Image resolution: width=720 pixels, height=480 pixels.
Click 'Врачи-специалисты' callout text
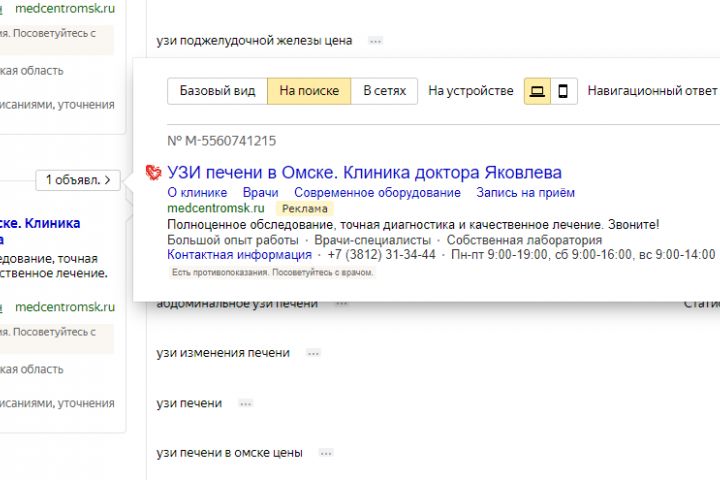click(x=372, y=240)
